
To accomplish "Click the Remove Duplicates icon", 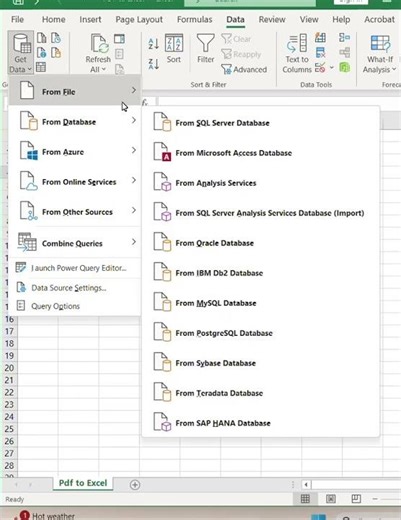I will pos(320,52).
